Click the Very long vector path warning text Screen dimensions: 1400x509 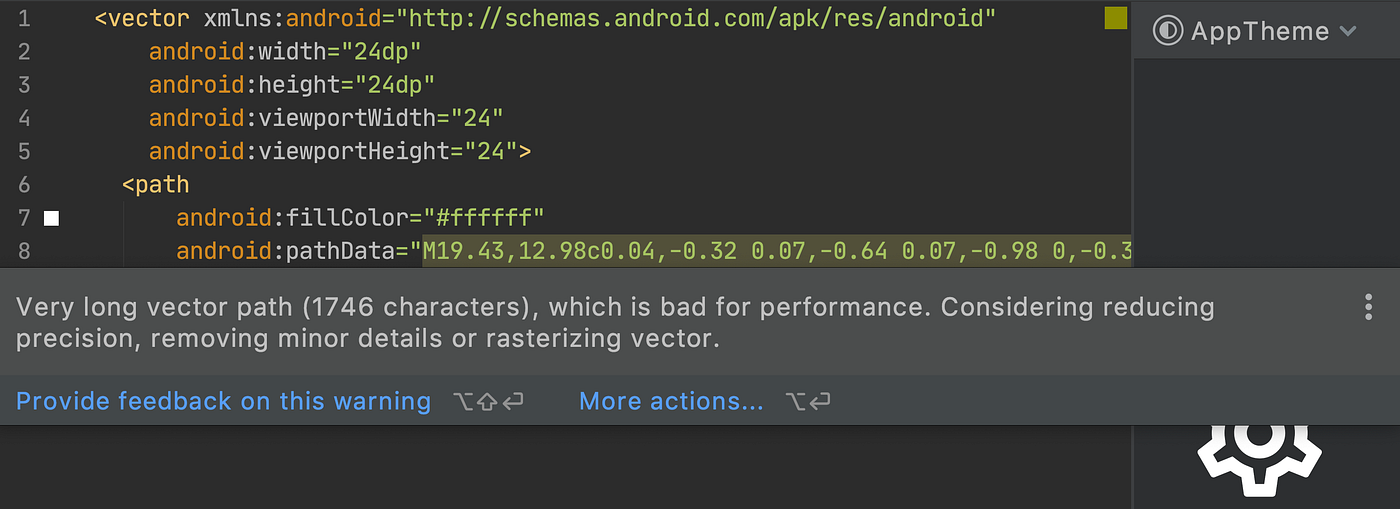click(x=615, y=322)
